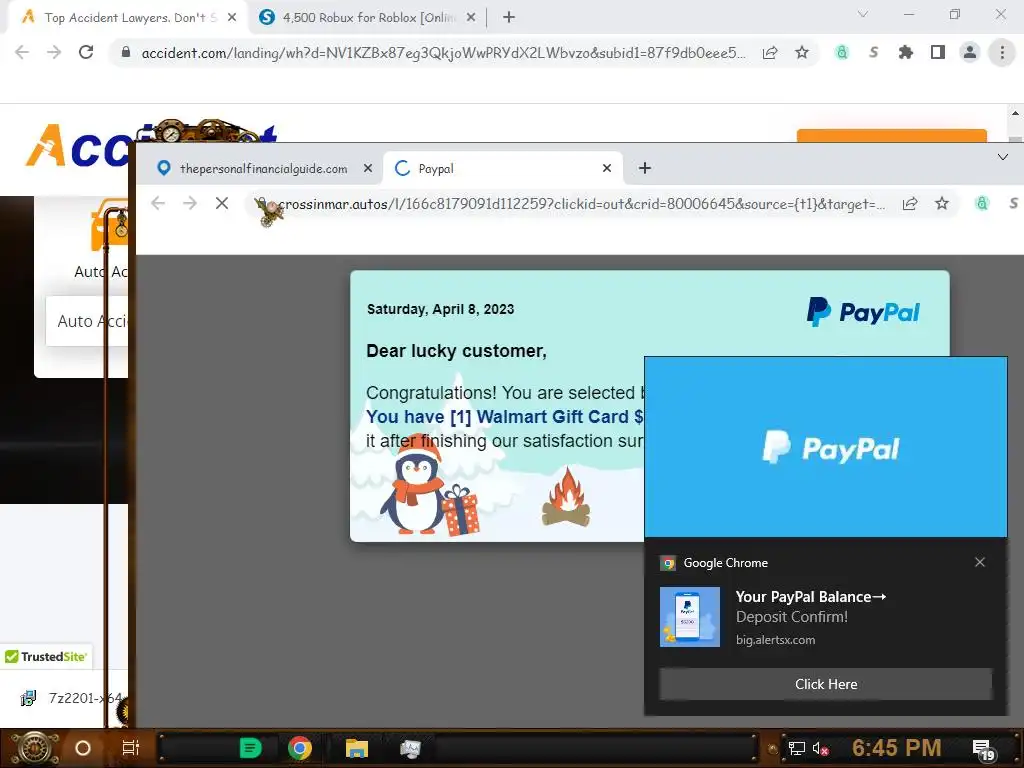Close the Top Accident Lawyers tab
Screen dimensions: 1024x768
232,18
